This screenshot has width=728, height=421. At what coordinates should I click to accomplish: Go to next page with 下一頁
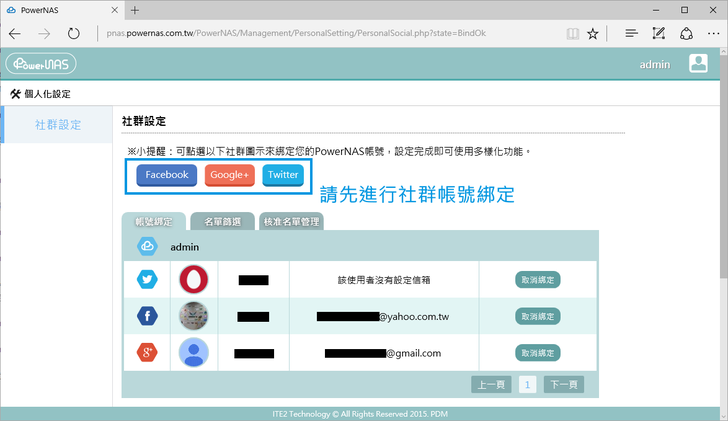(564, 384)
